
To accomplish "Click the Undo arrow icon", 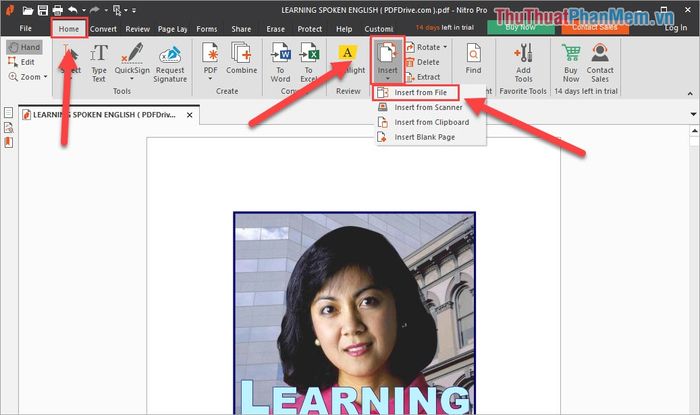I will (x=73, y=10).
